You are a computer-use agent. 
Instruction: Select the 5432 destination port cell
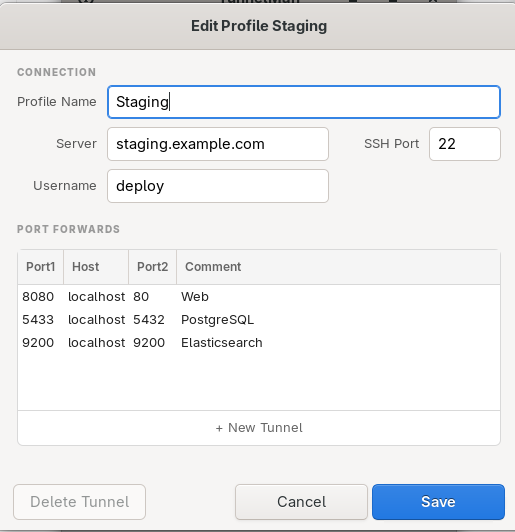149,320
